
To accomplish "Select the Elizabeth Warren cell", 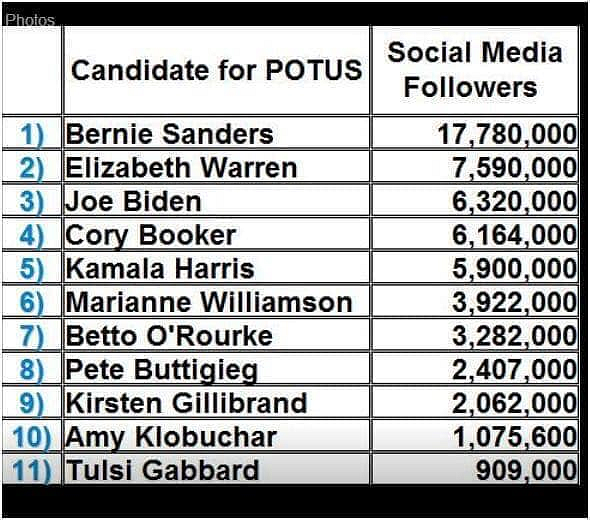I will [x=216, y=167].
